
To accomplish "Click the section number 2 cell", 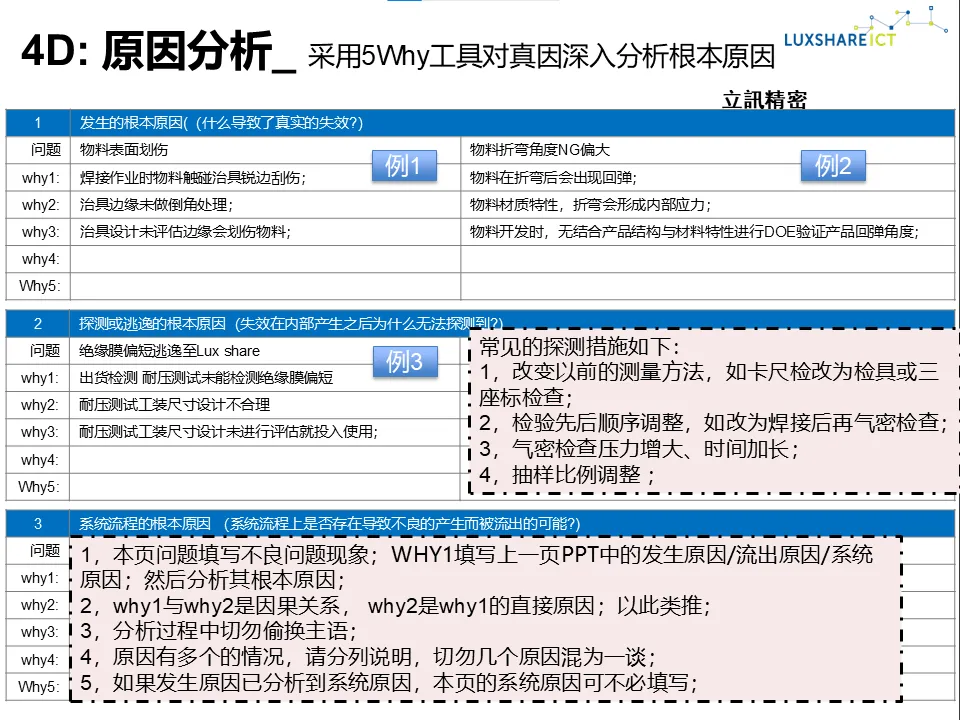I will [38, 323].
